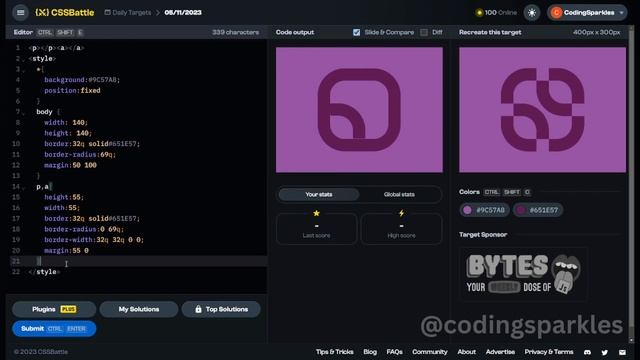640x360 pixels.
Task: Click the 339 characters counter
Action: click(236, 32)
